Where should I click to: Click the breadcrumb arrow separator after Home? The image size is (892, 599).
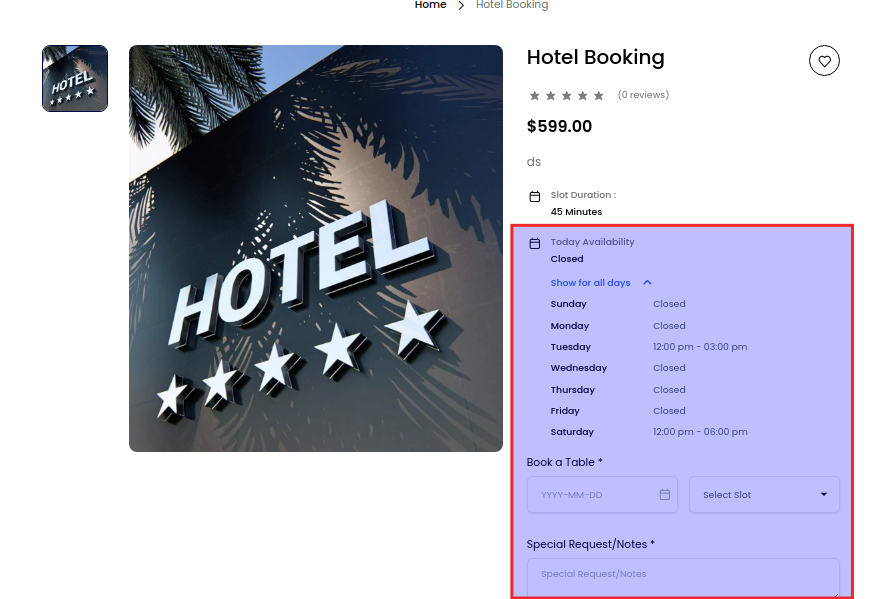[461, 5]
